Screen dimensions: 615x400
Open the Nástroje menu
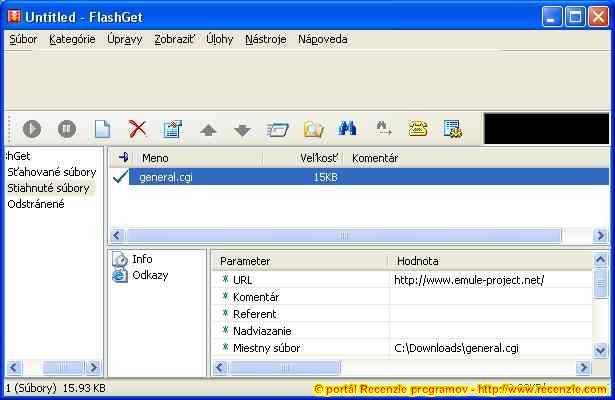(265, 40)
